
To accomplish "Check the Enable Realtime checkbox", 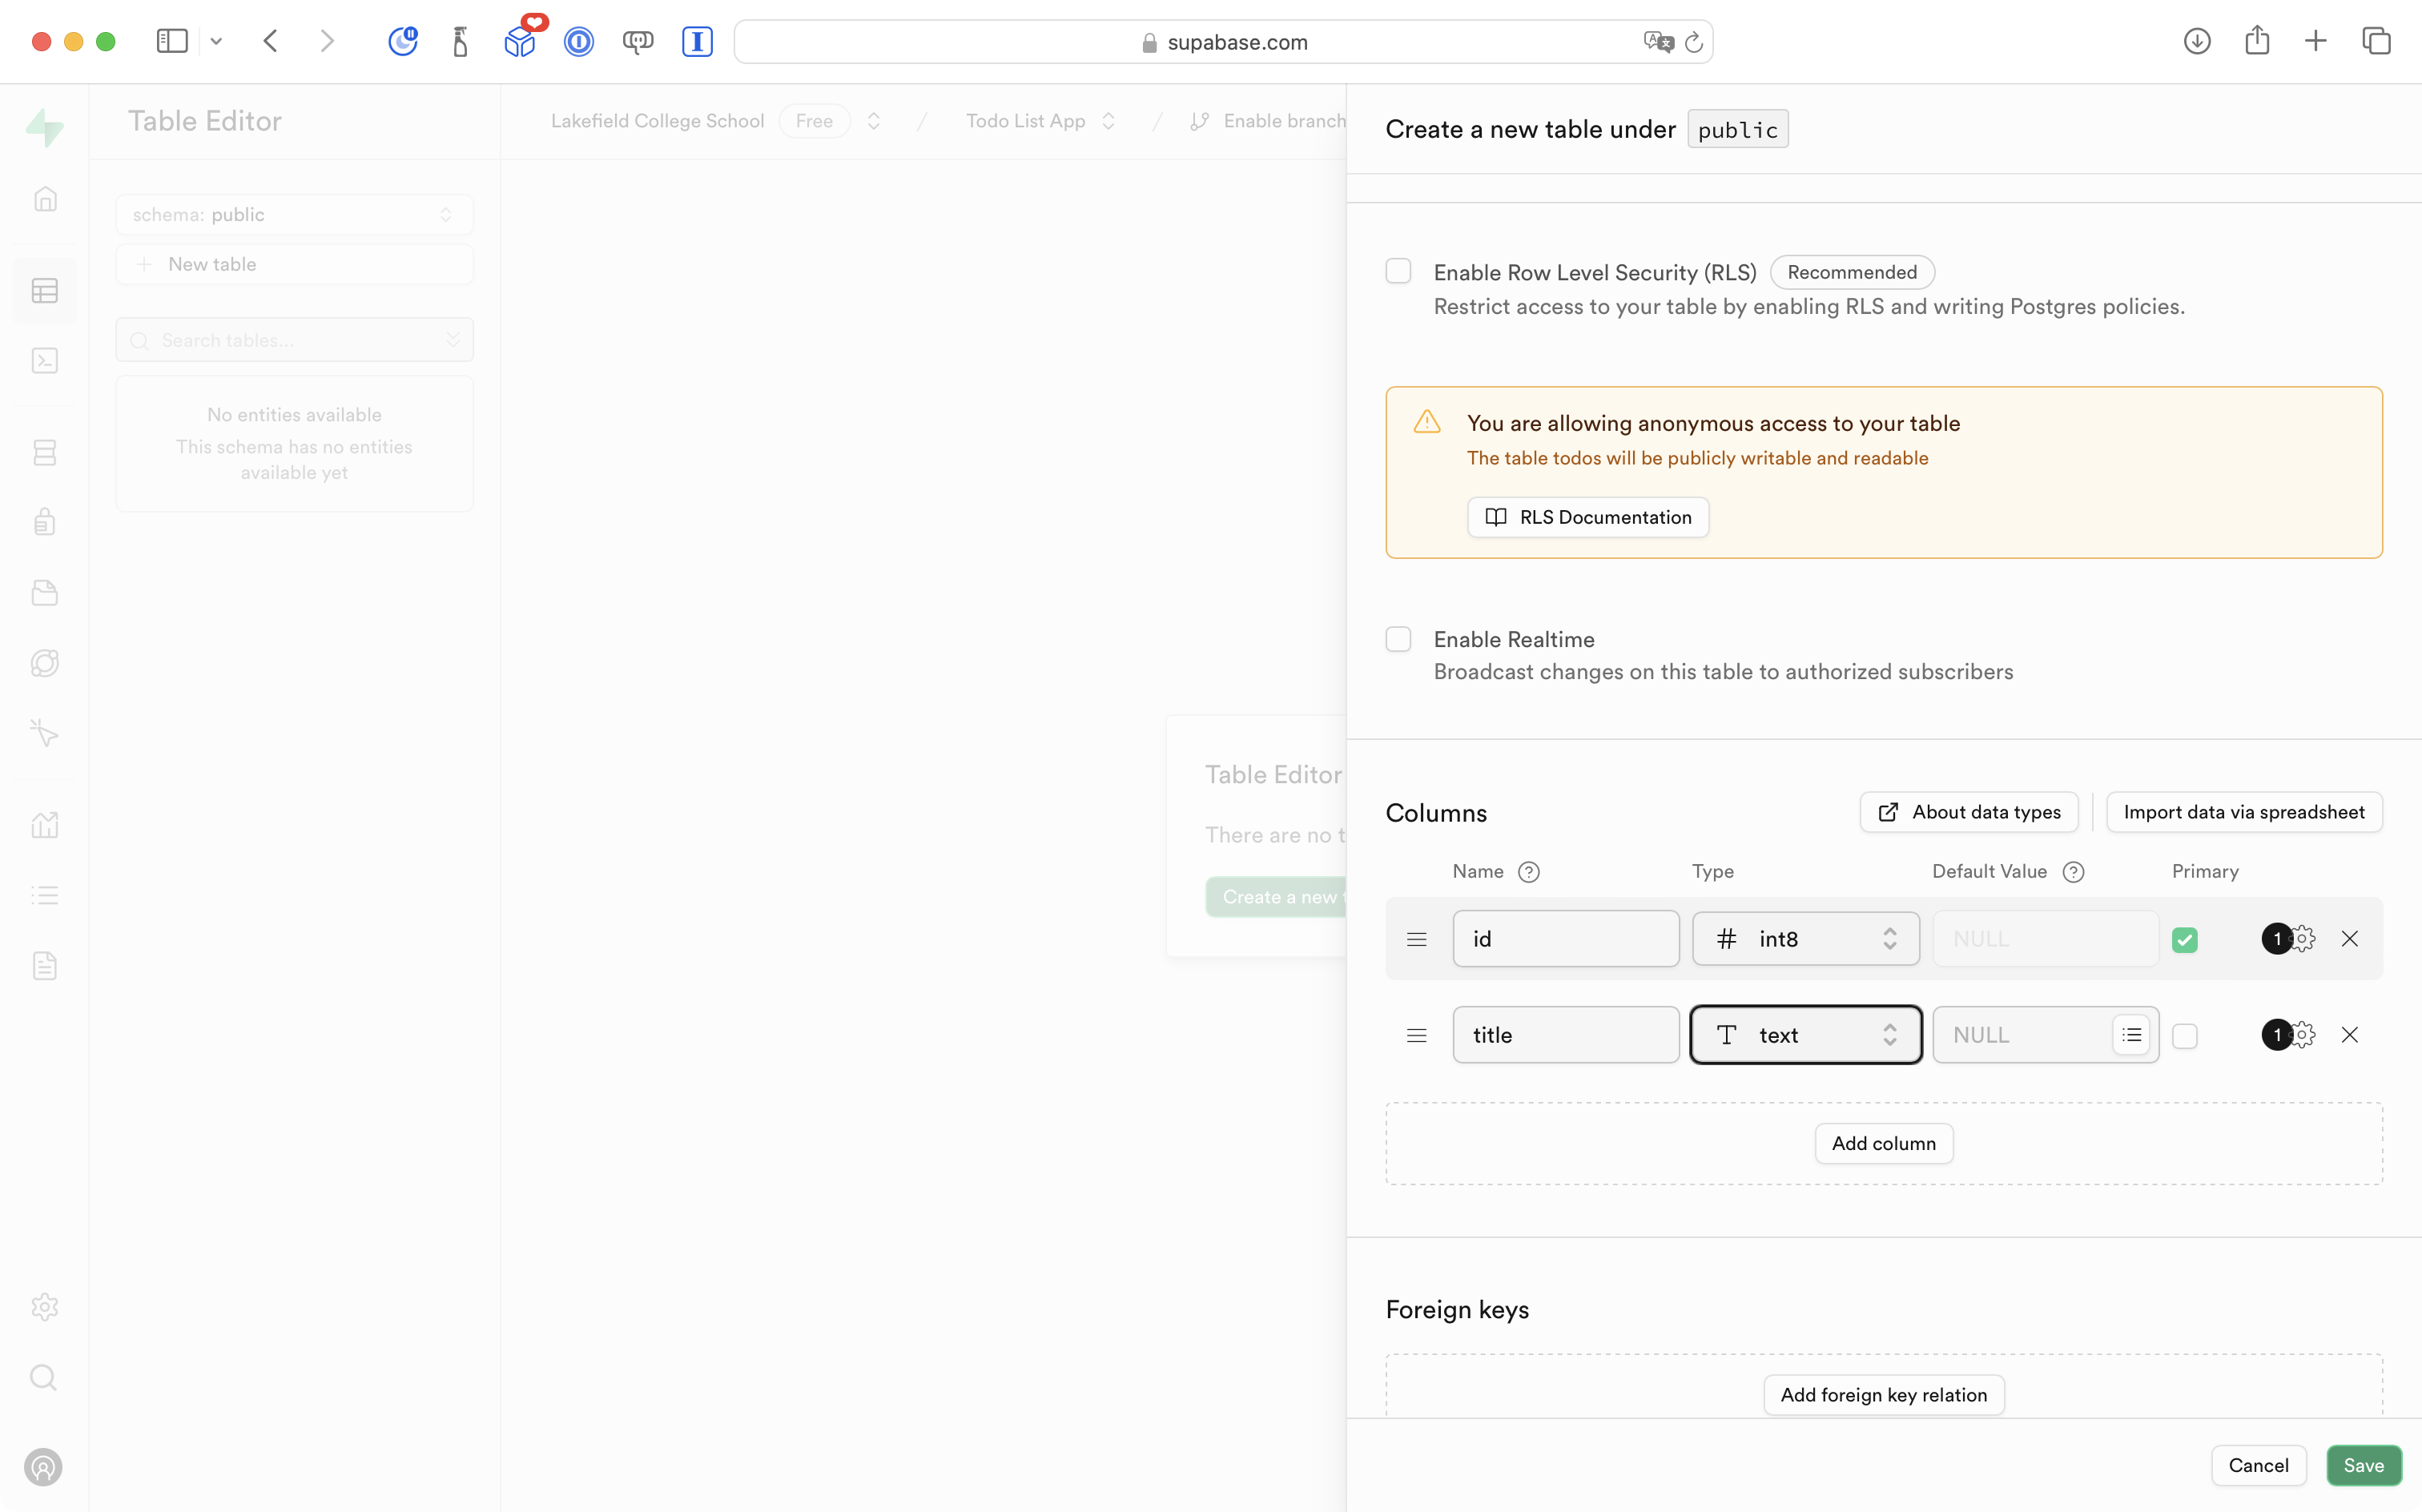I will pos(1398,639).
